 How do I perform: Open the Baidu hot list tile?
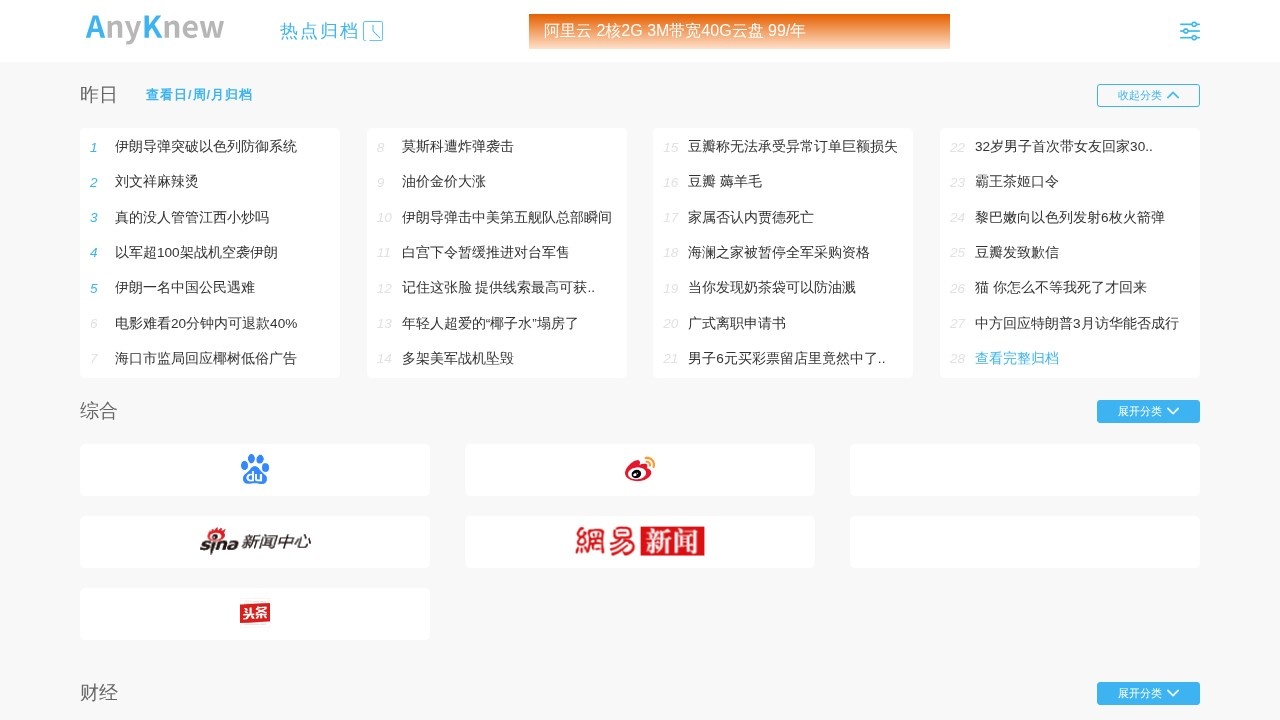255,469
